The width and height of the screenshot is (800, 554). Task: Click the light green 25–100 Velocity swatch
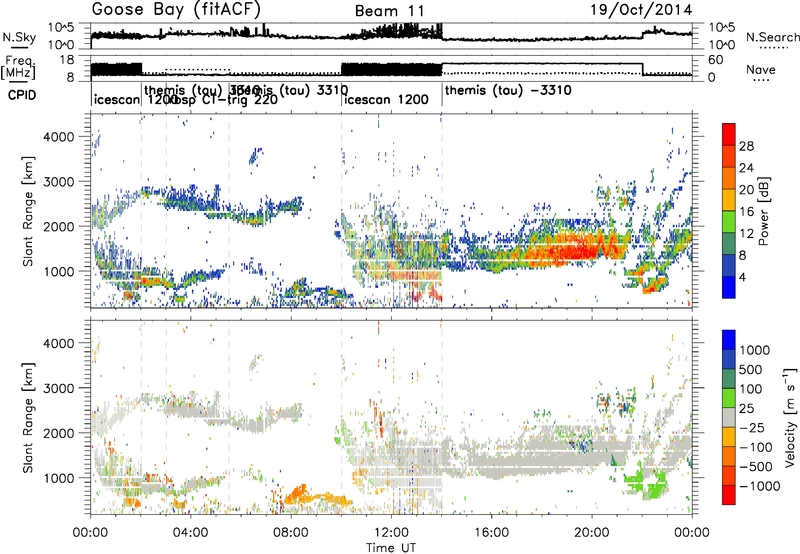point(729,398)
